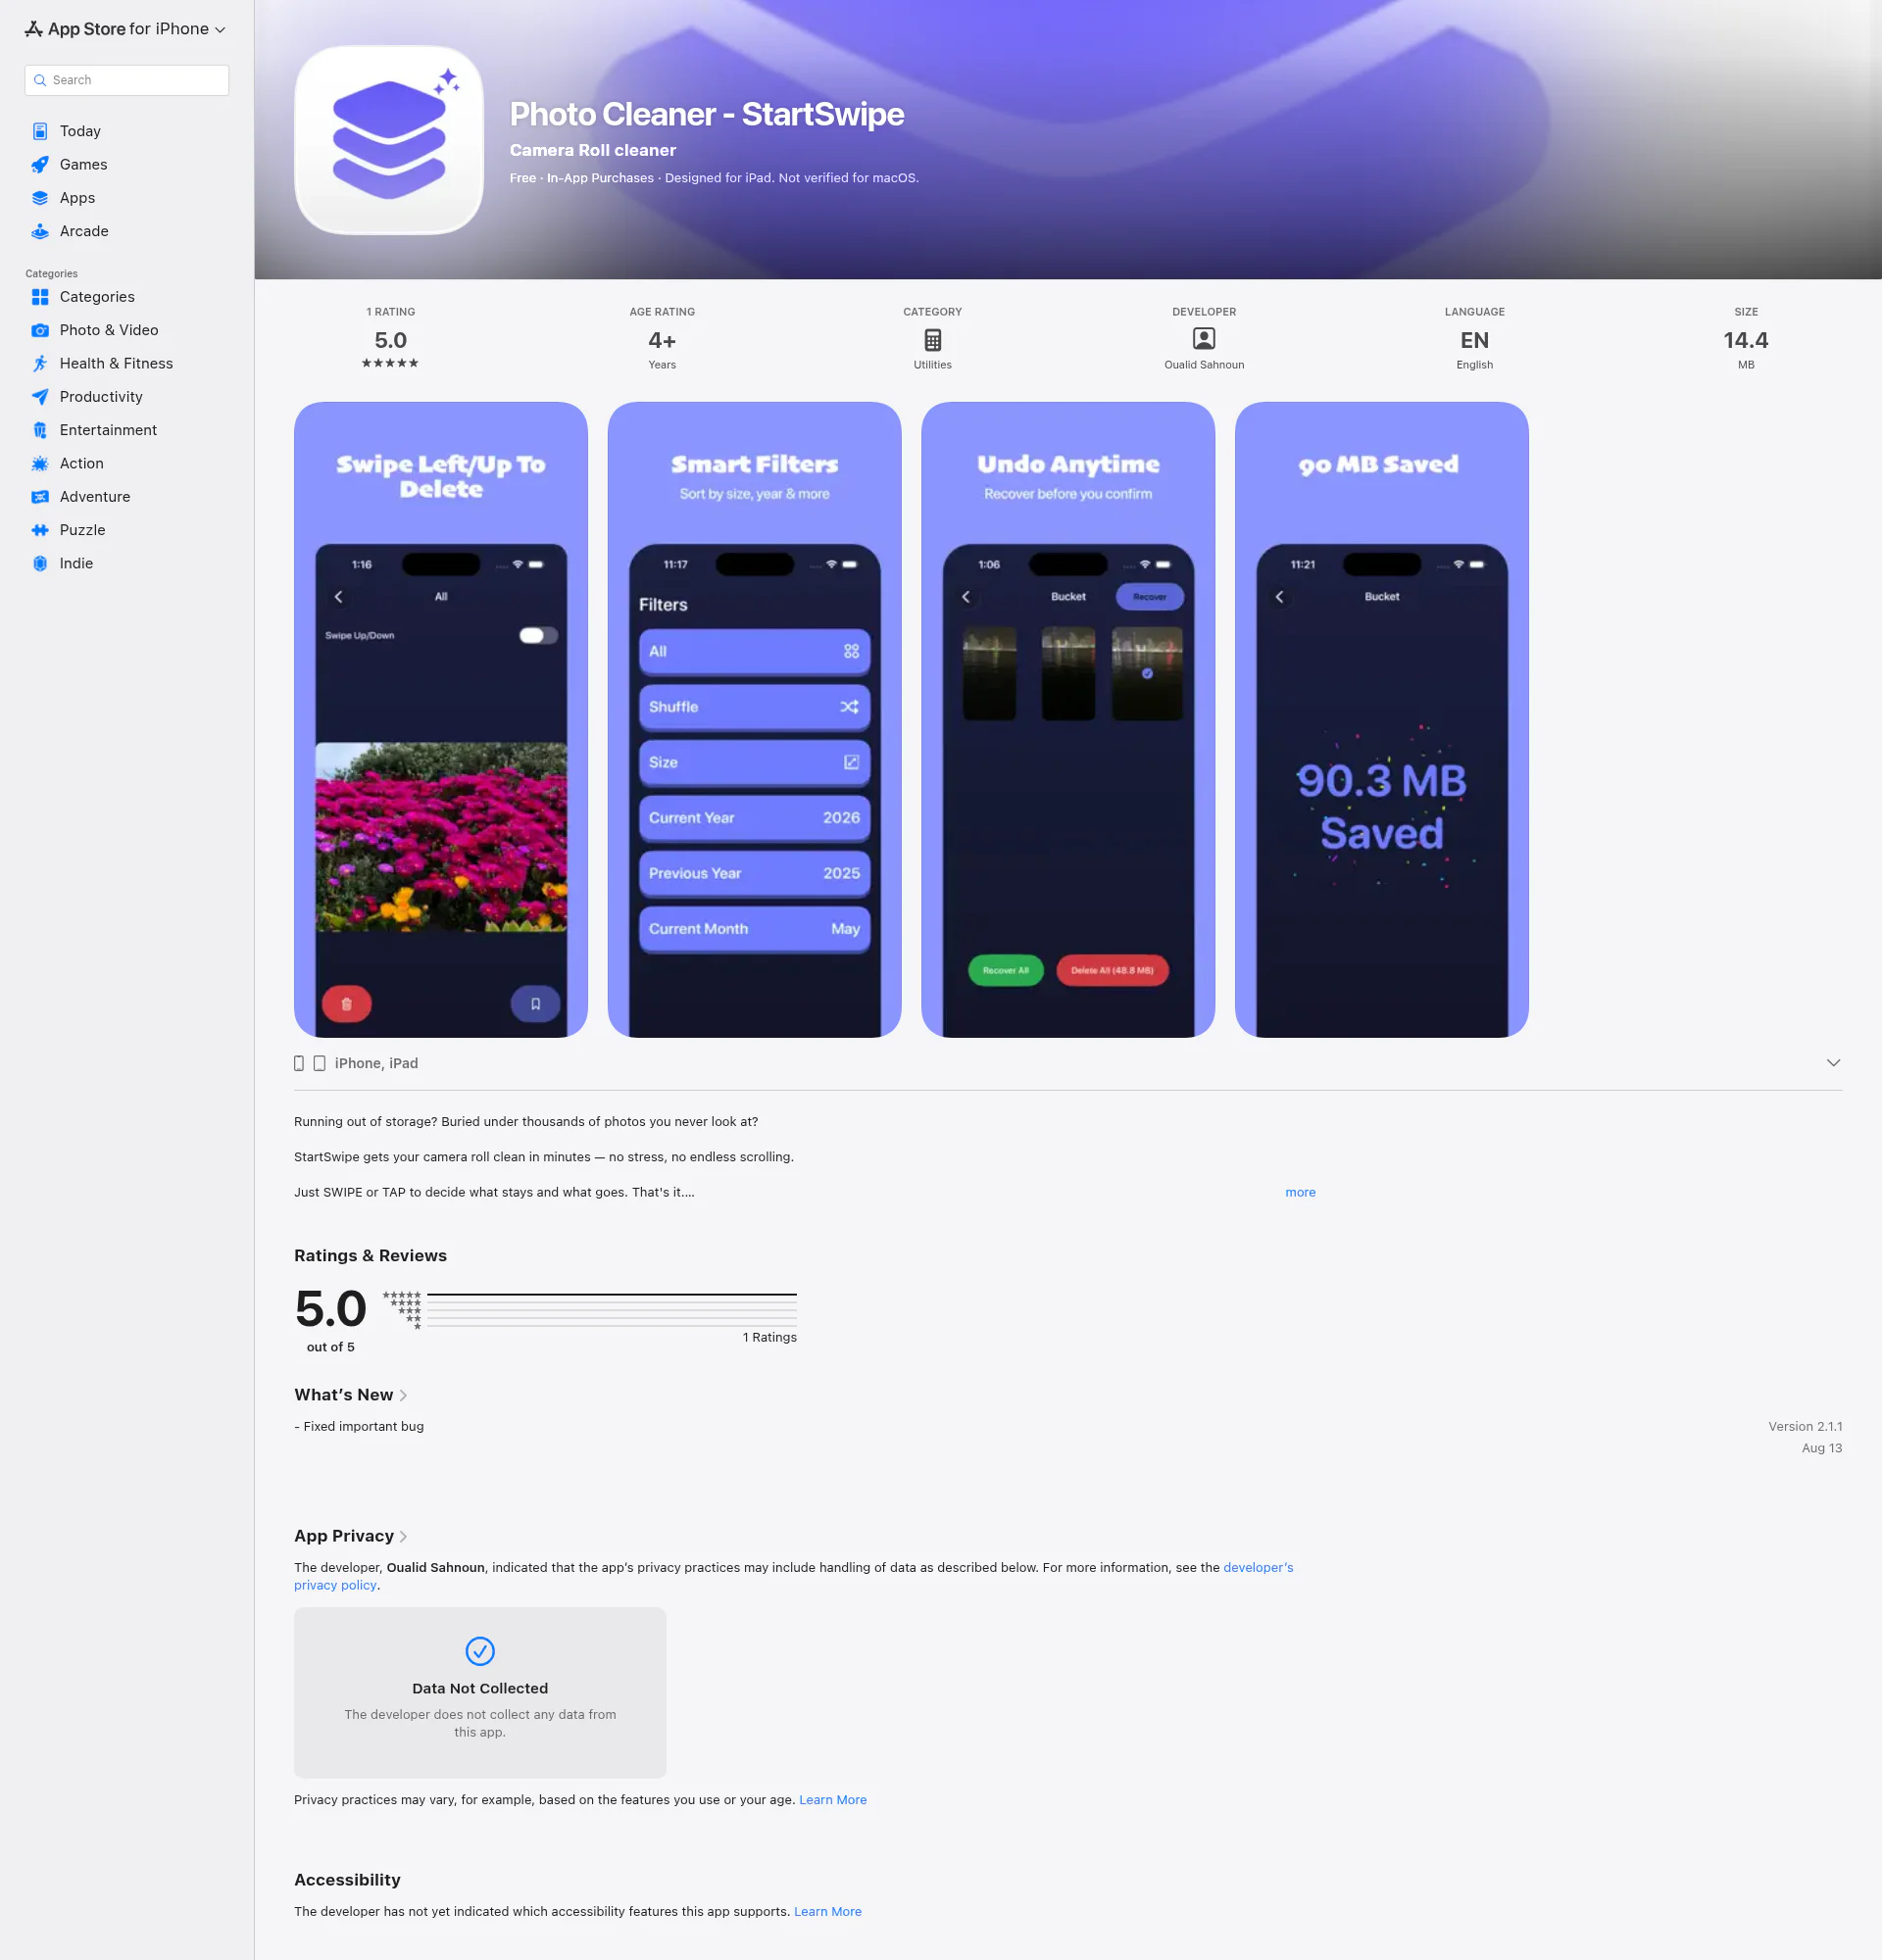Click the Ratings & Reviews heading
The width and height of the screenshot is (1882, 1960).
370,1255
